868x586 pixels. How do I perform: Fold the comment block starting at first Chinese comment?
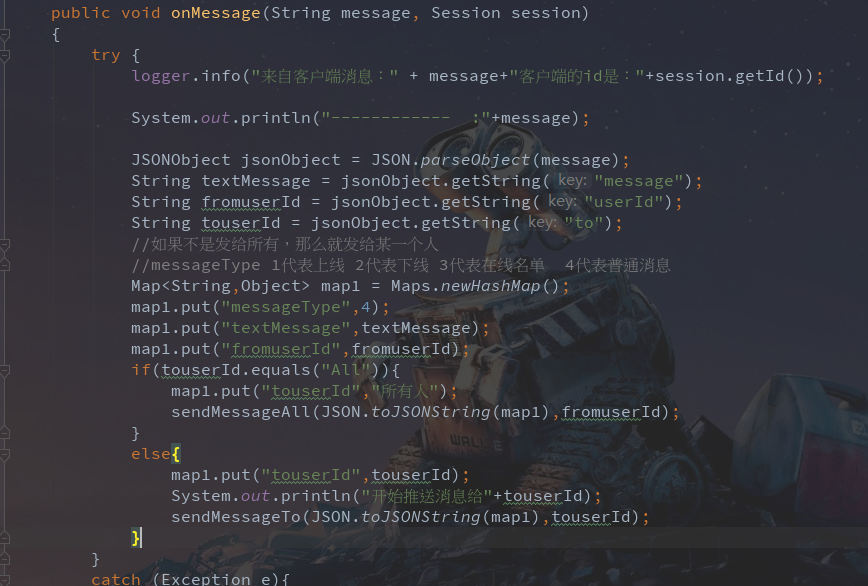(4, 245)
